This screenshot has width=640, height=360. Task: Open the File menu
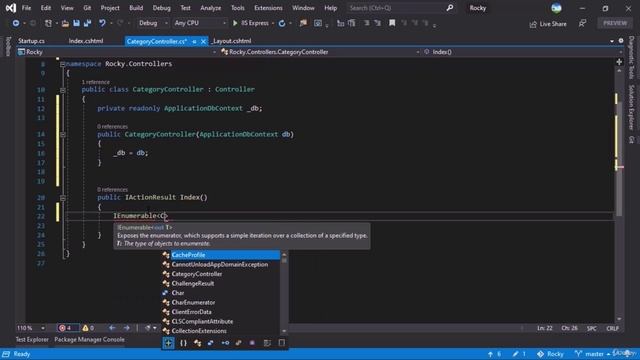click(27, 8)
